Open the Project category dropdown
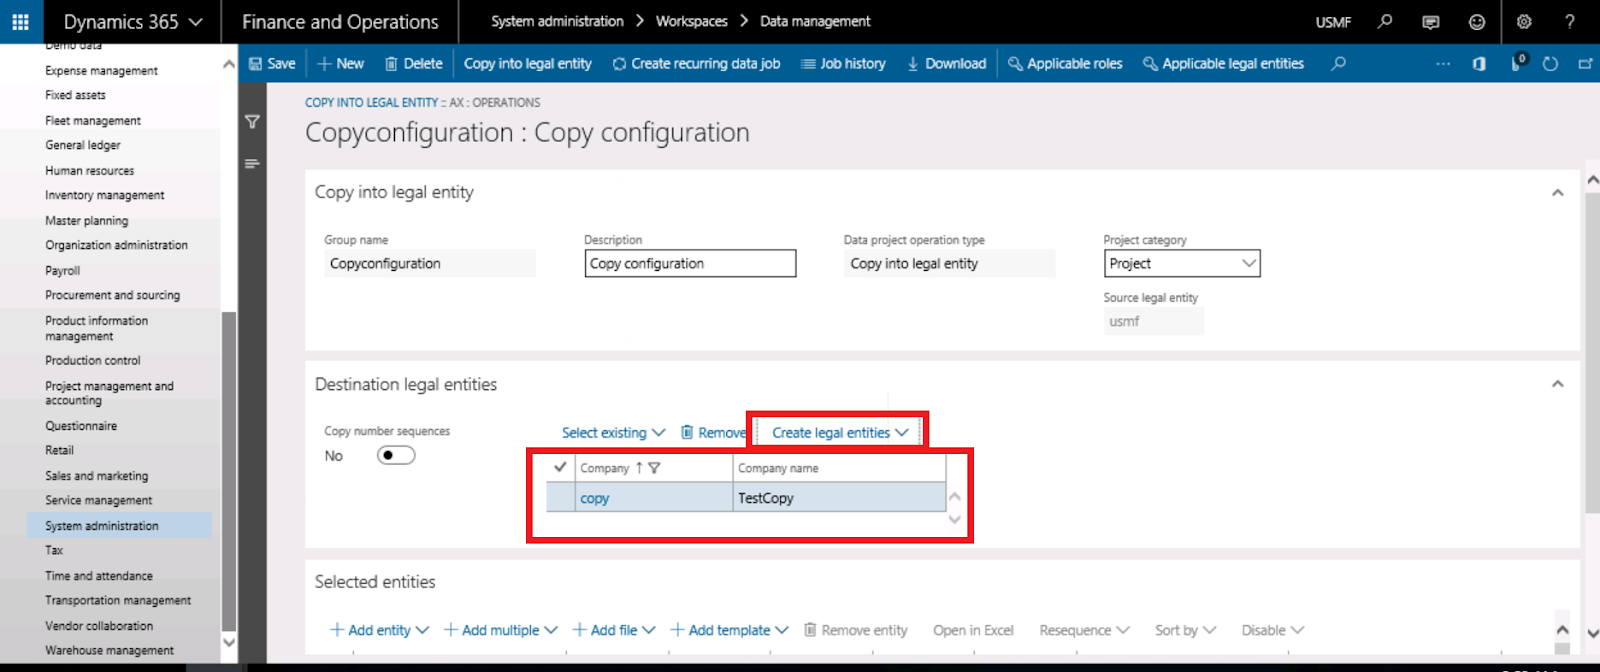Image resolution: width=1600 pixels, height=672 pixels. click(x=1248, y=264)
